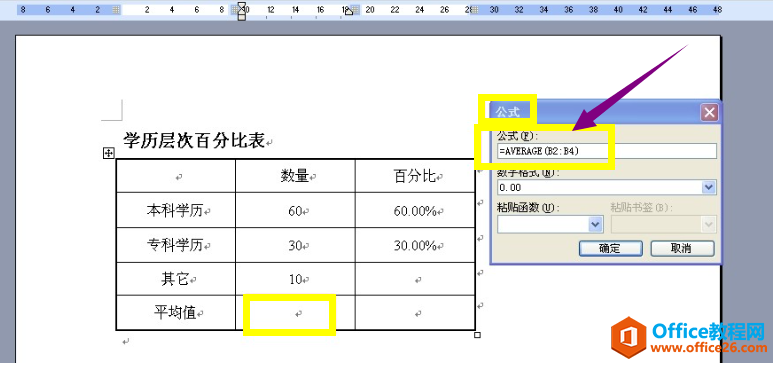Click the 确定 button
The width and height of the screenshot is (774, 365).
click(x=610, y=248)
